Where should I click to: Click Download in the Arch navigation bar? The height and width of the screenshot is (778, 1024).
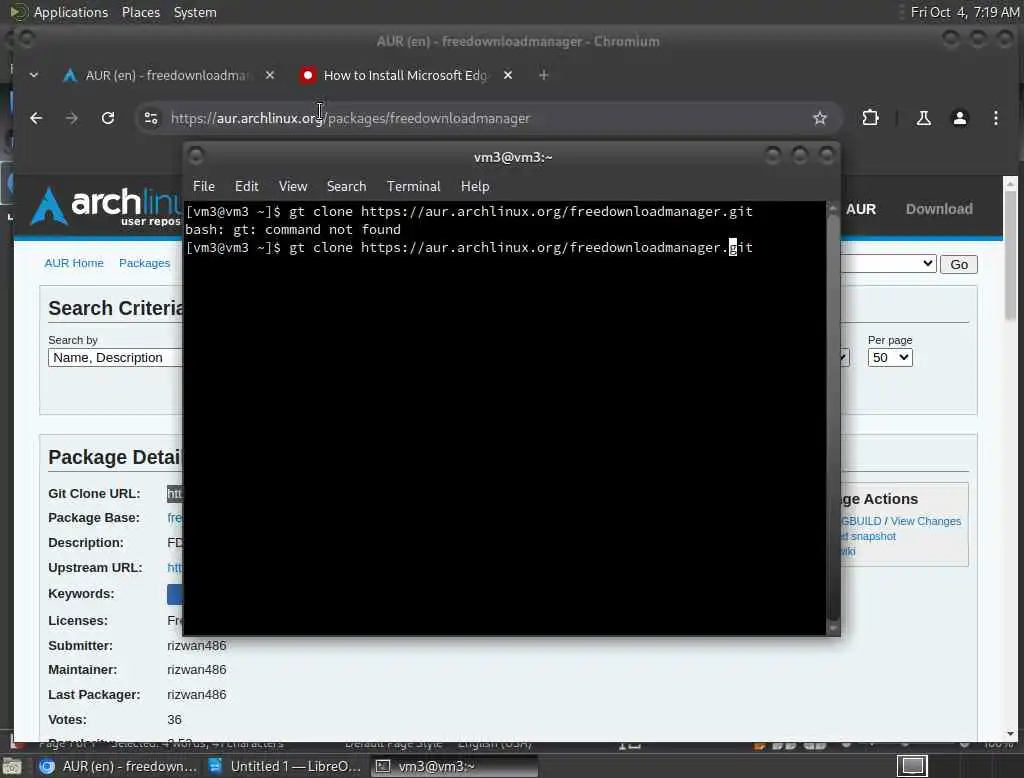click(x=938, y=209)
